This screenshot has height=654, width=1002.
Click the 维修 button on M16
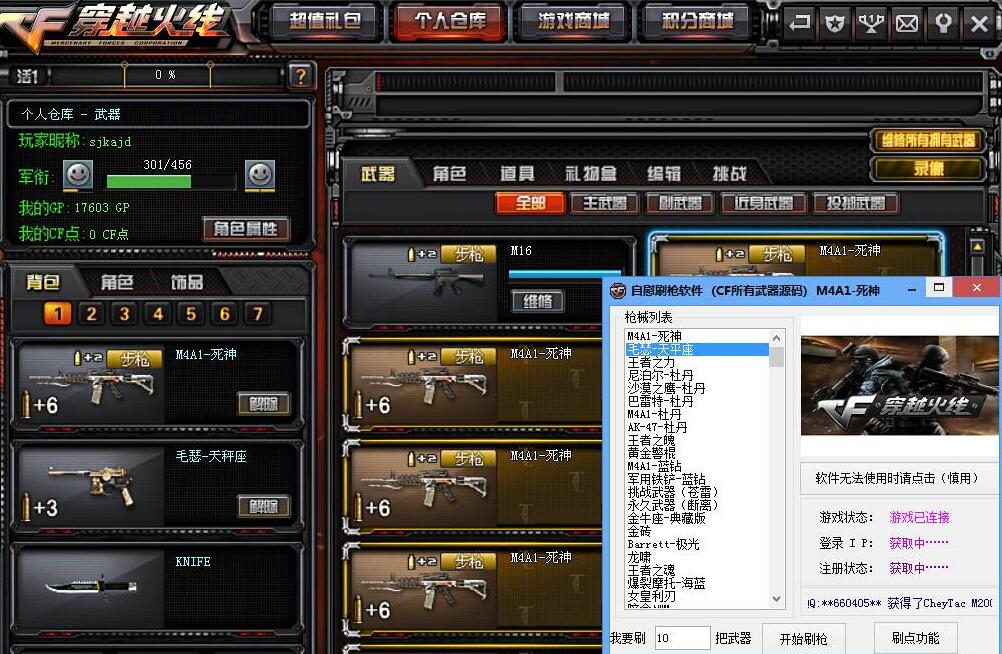coord(538,301)
